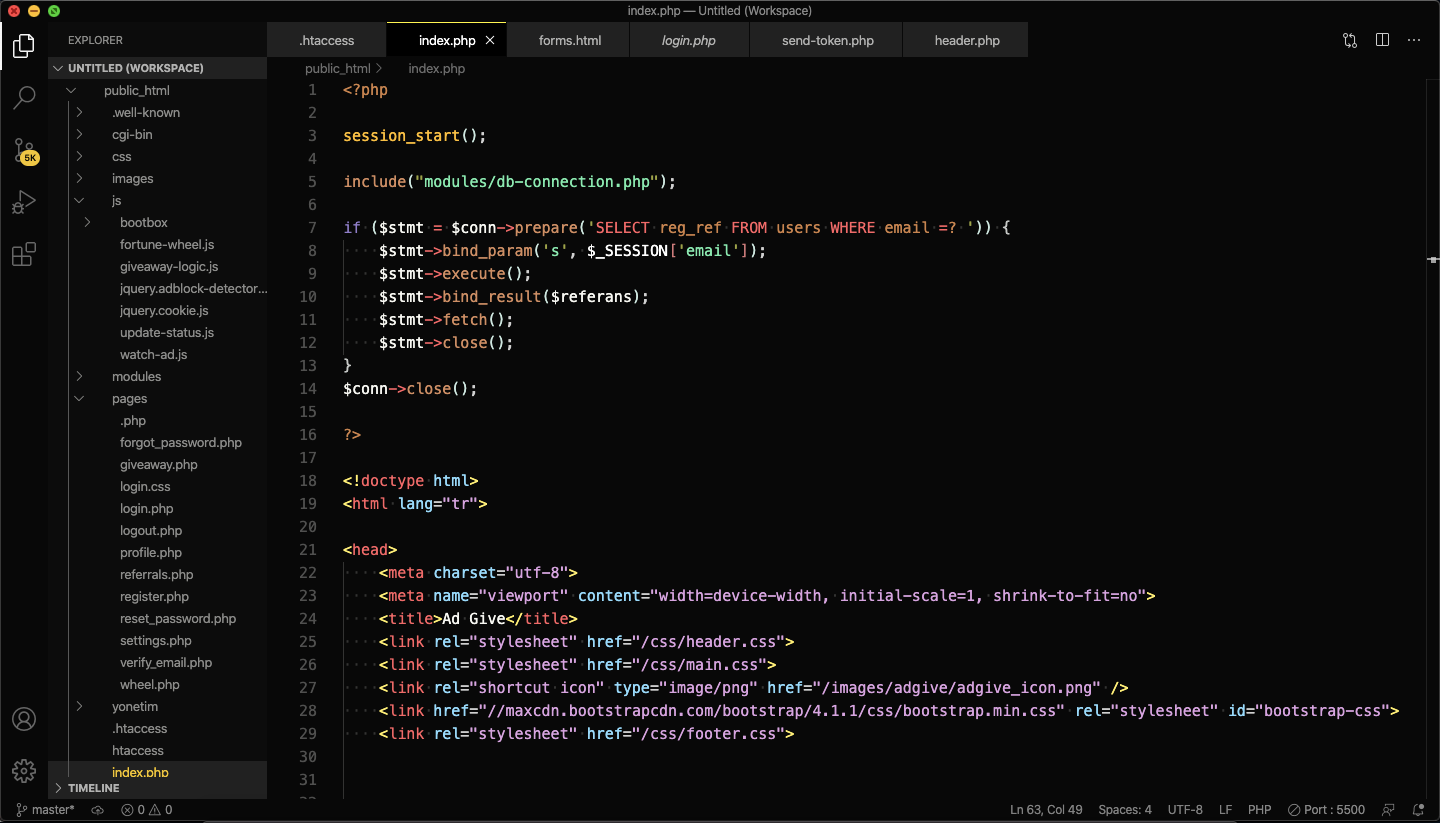Click public_html in the breadcrumb path

coord(337,68)
